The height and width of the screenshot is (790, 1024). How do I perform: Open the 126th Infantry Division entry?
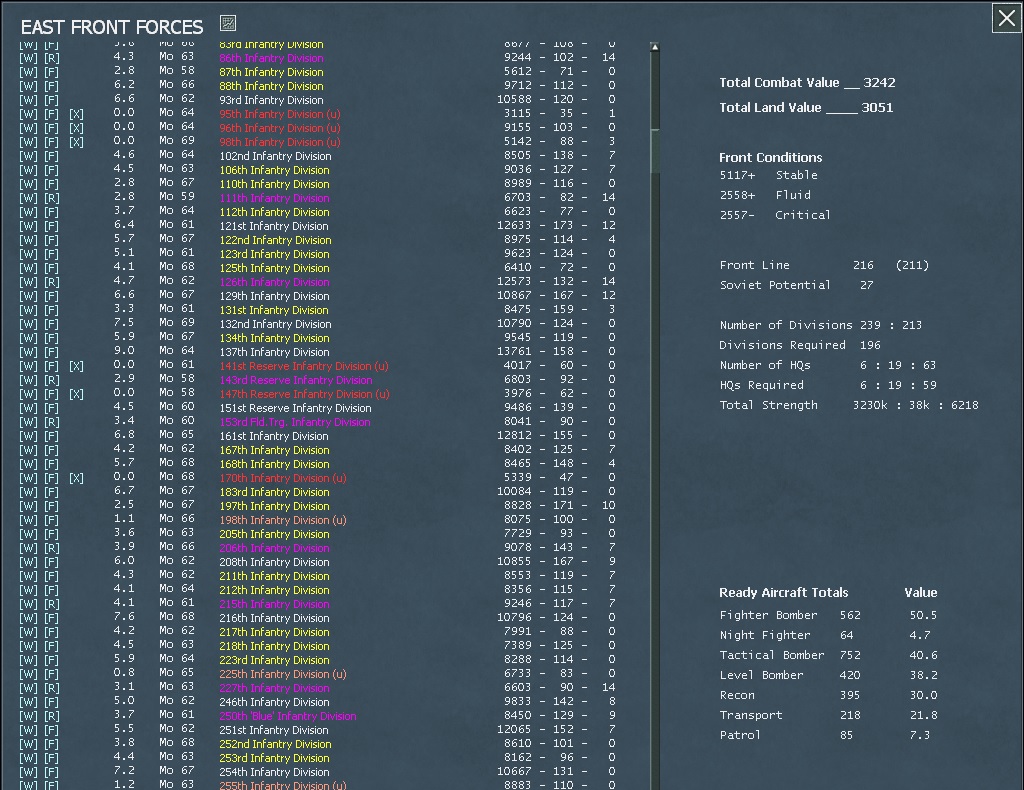click(274, 282)
